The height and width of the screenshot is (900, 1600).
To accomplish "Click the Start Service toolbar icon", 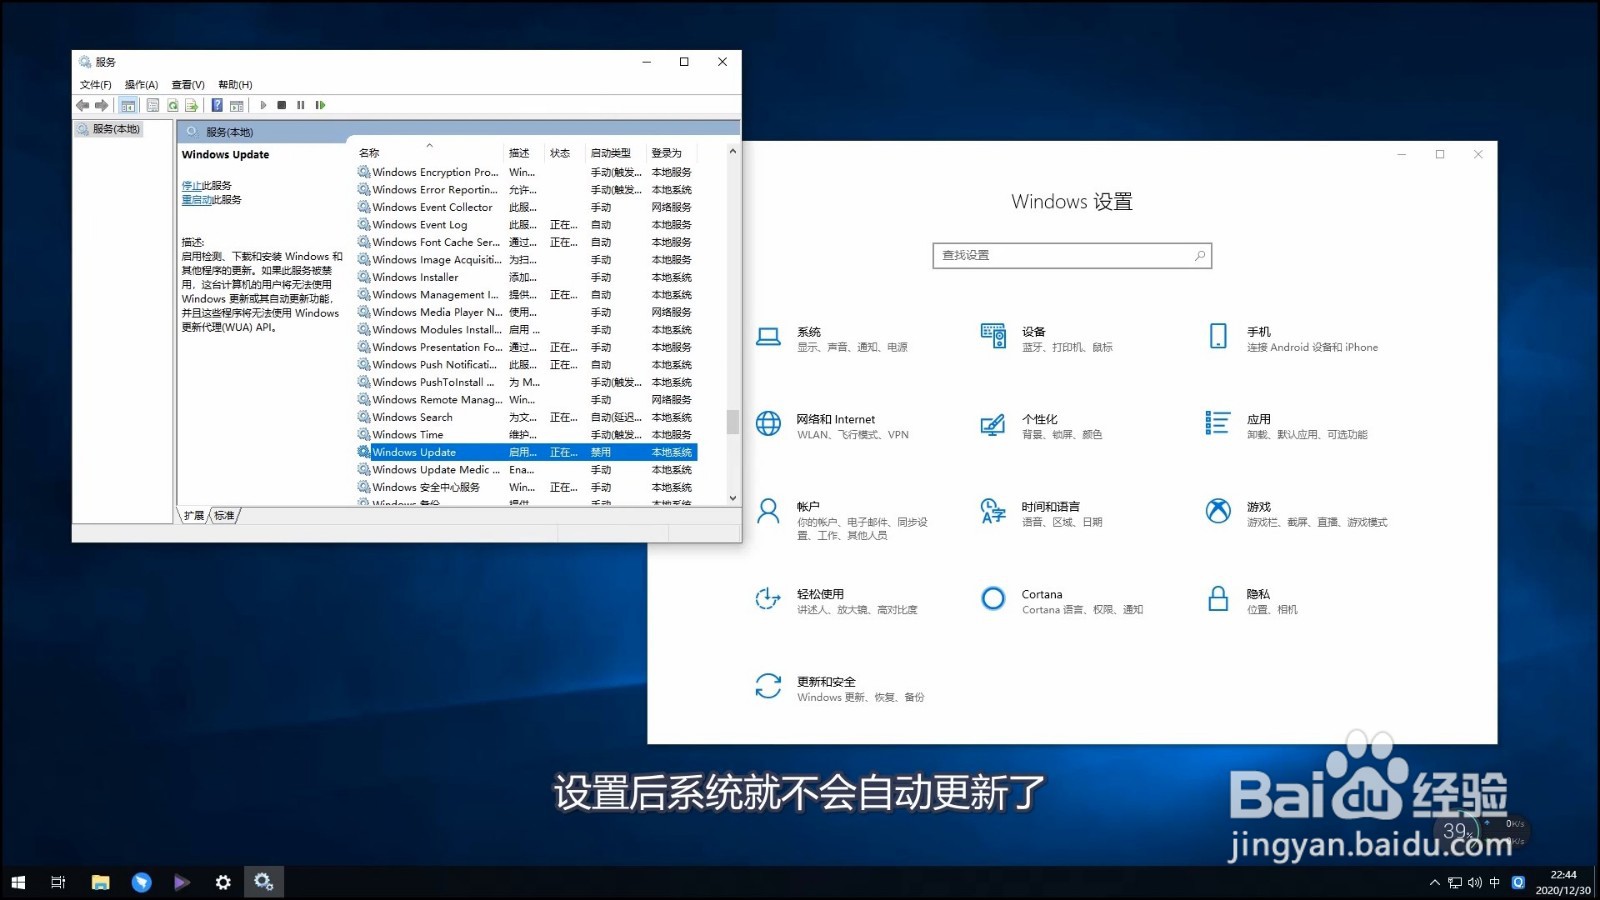I will [263, 105].
